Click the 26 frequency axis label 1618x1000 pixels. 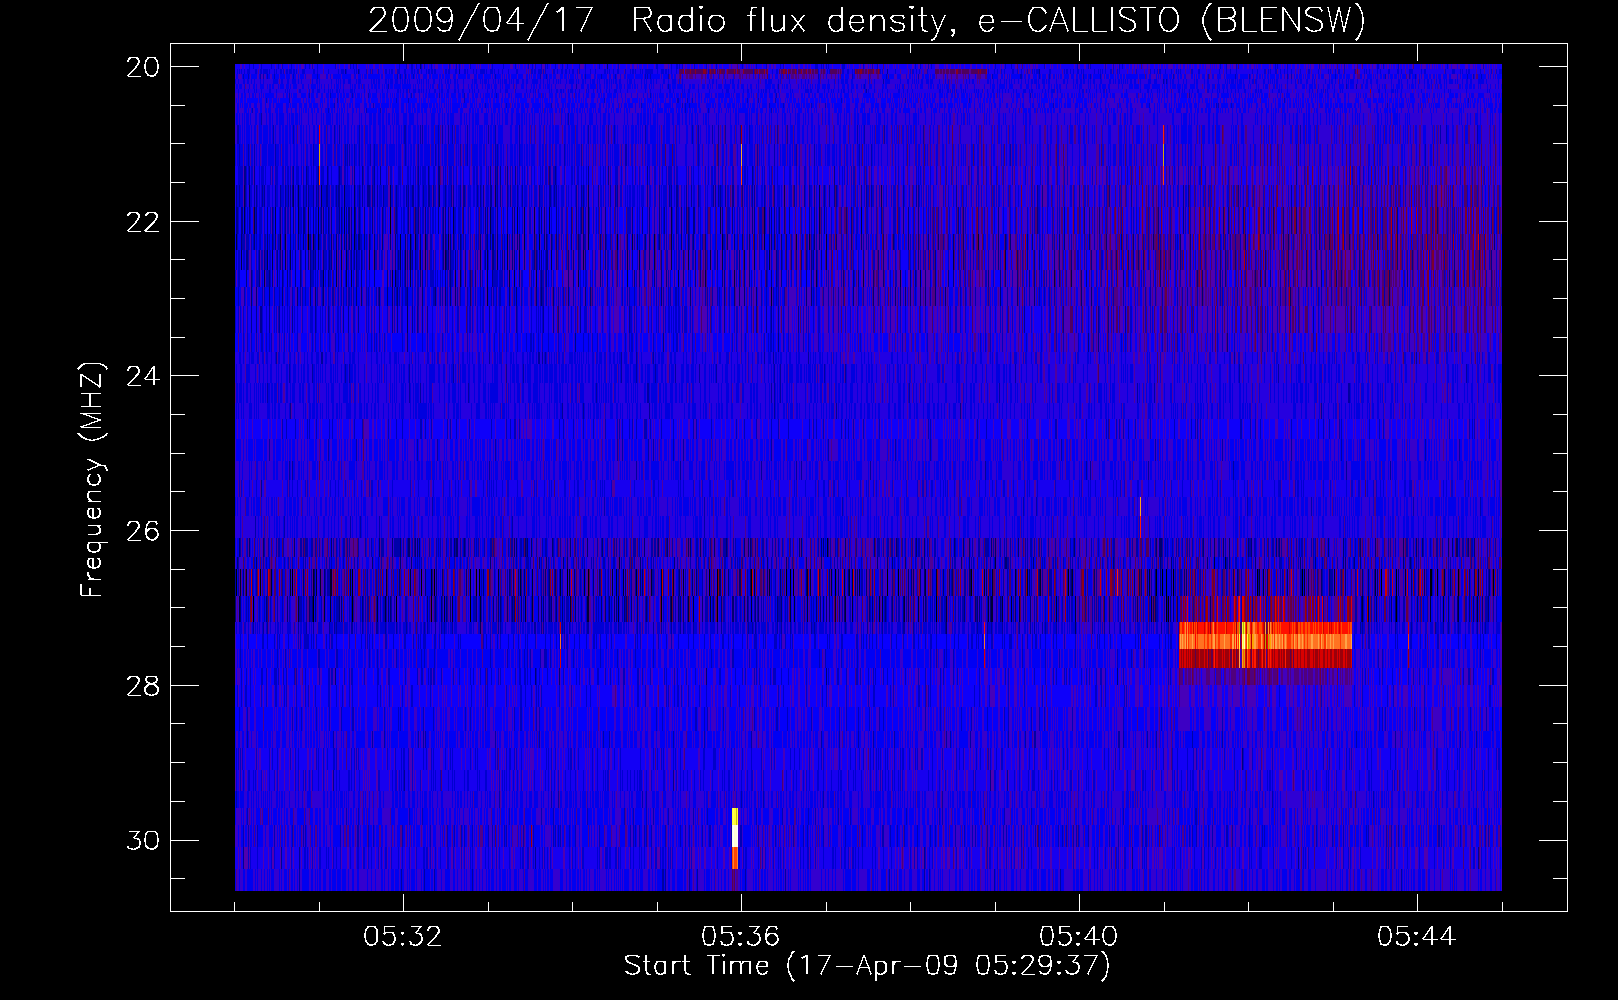[142, 530]
